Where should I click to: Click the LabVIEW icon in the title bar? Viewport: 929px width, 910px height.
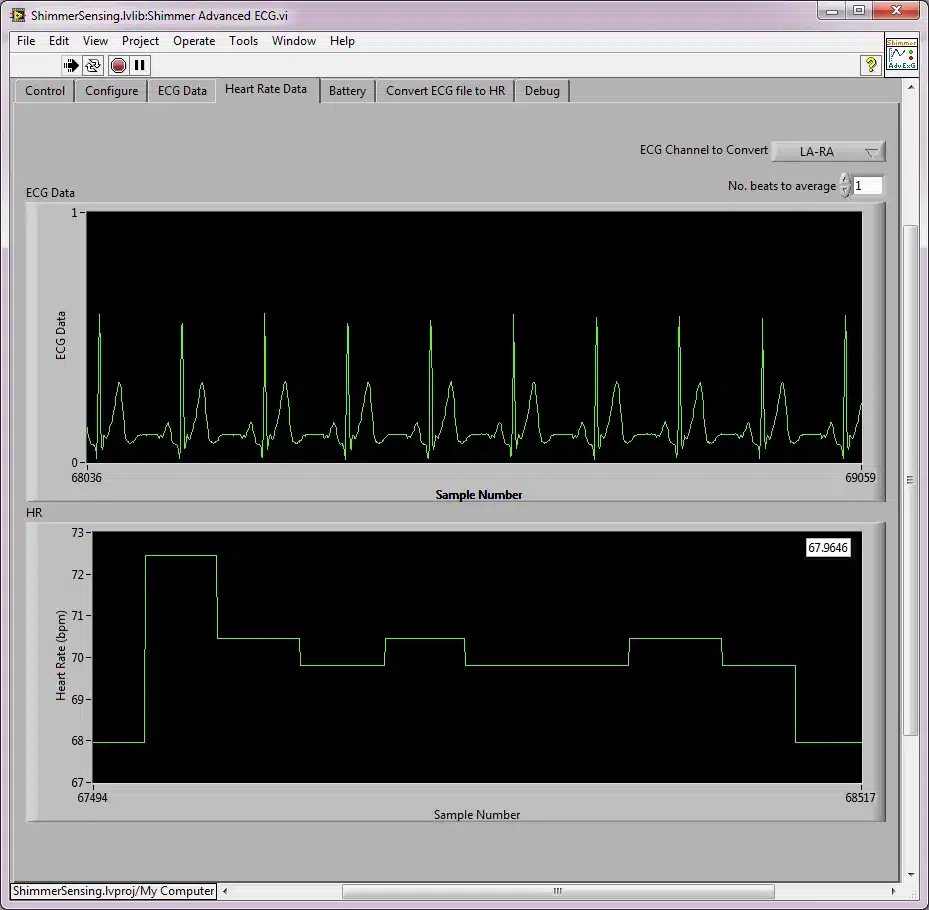18,15
